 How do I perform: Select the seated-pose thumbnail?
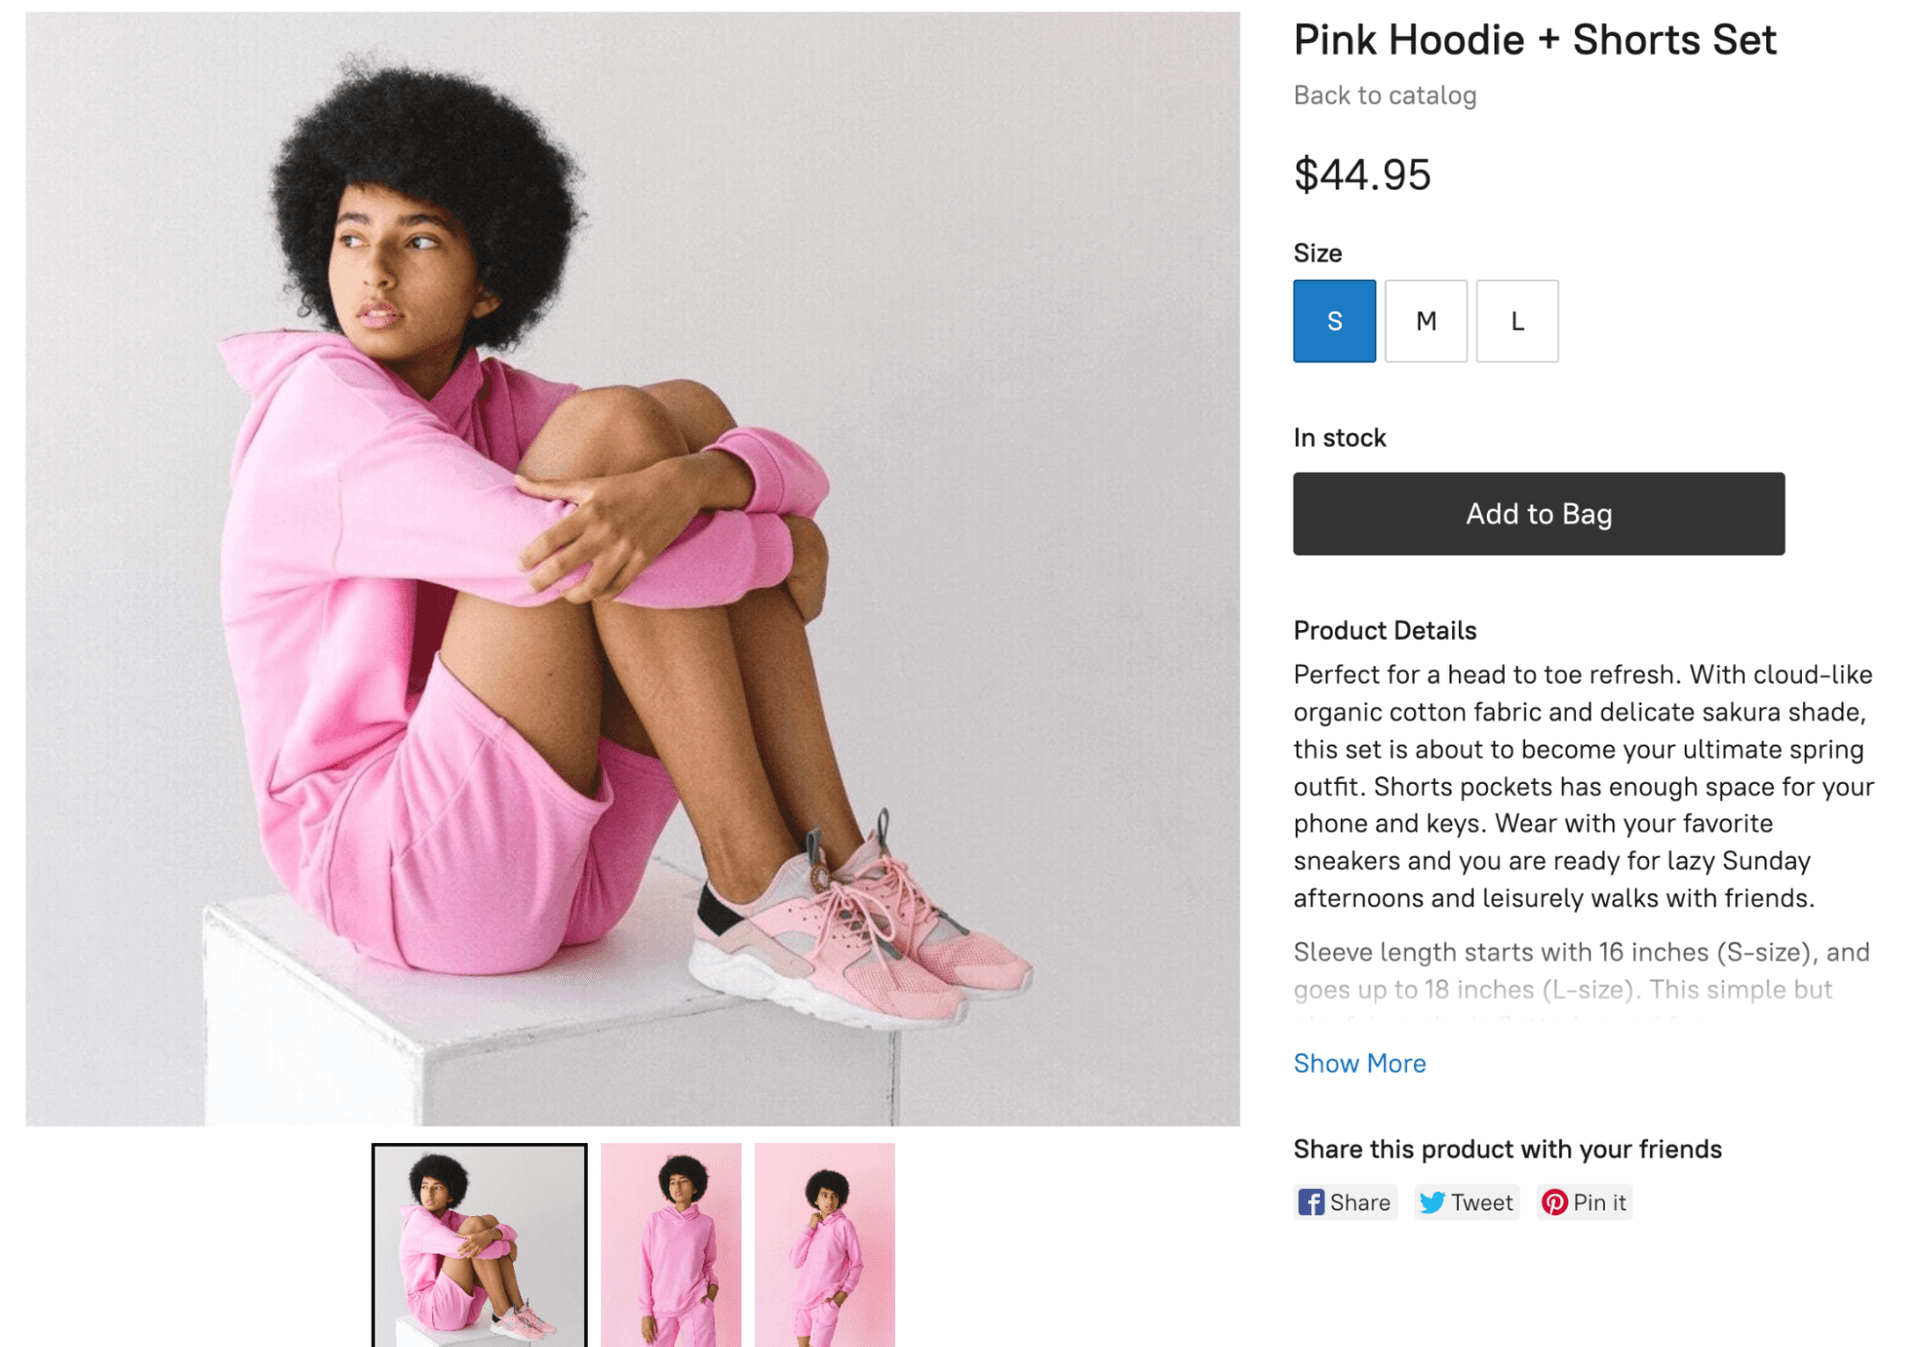479,1245
